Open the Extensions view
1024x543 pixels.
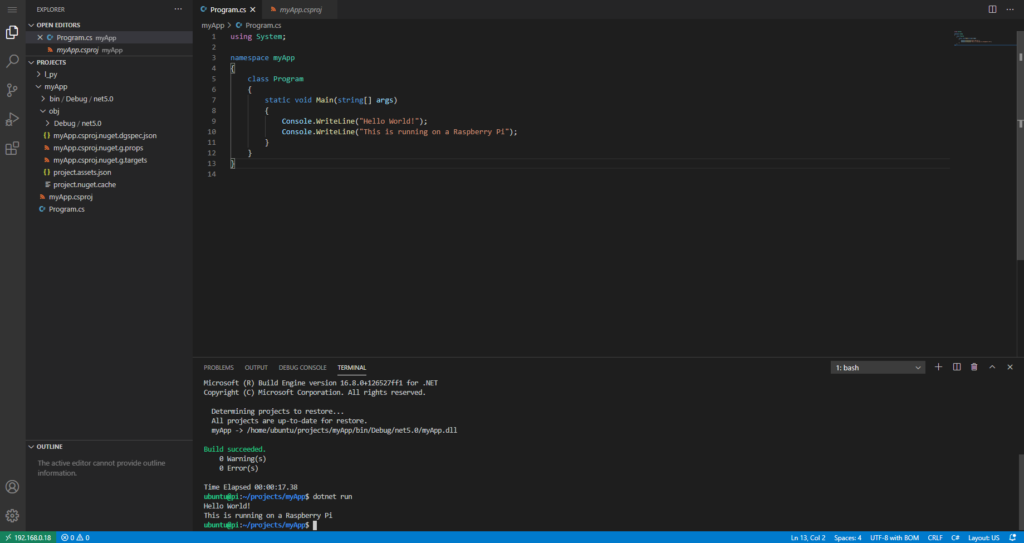pos(12,149)
